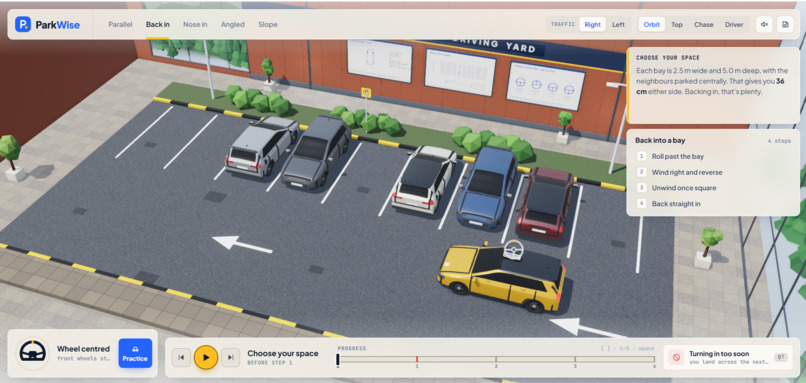Image resolution: width=806 pixels, height=383 pixels.
Task: Go to the Slope tab
Action: coord(268,24)
